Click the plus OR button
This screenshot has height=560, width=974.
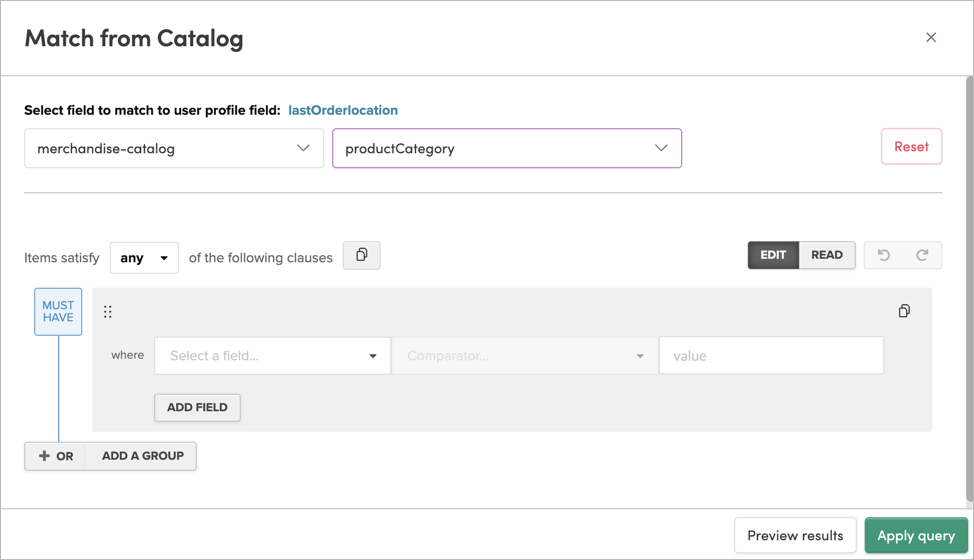56,456
